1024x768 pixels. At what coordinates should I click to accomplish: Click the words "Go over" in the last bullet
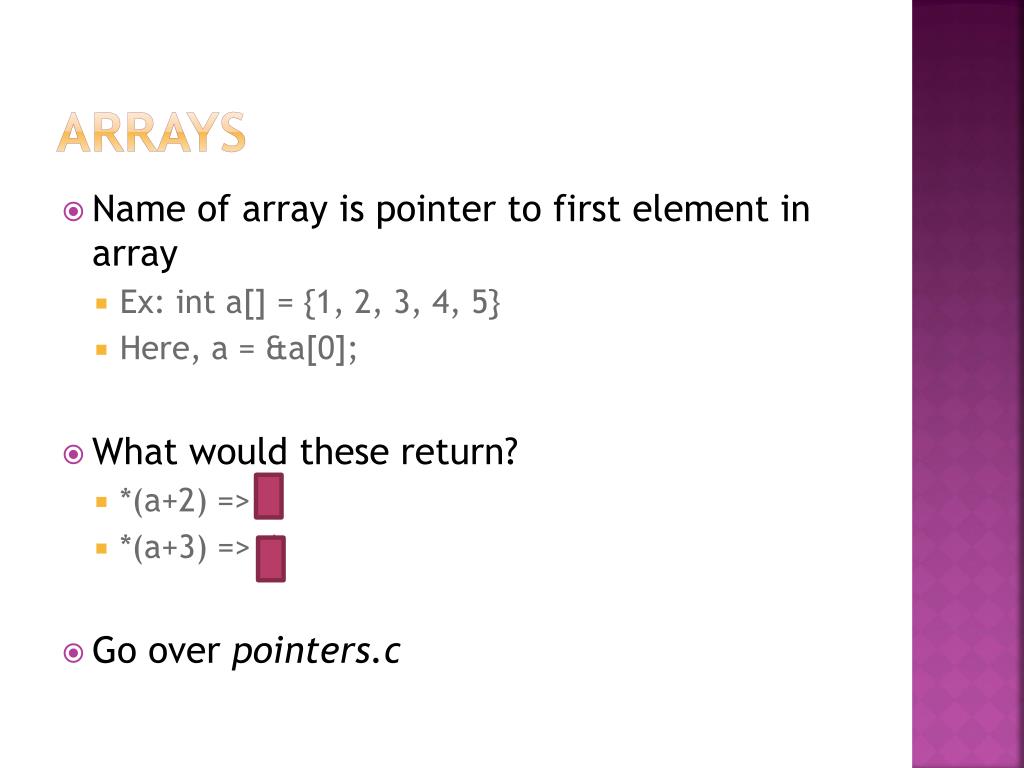tap(156, 651)
